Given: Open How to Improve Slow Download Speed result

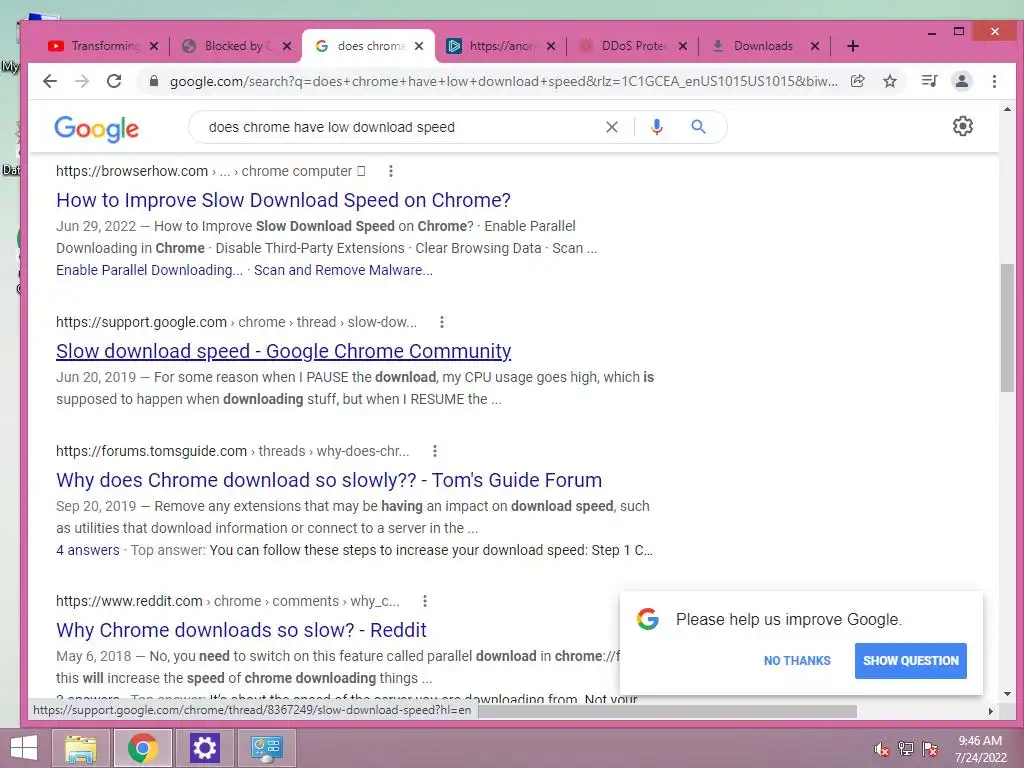Looking at the screenshot, I should point(283,200).
